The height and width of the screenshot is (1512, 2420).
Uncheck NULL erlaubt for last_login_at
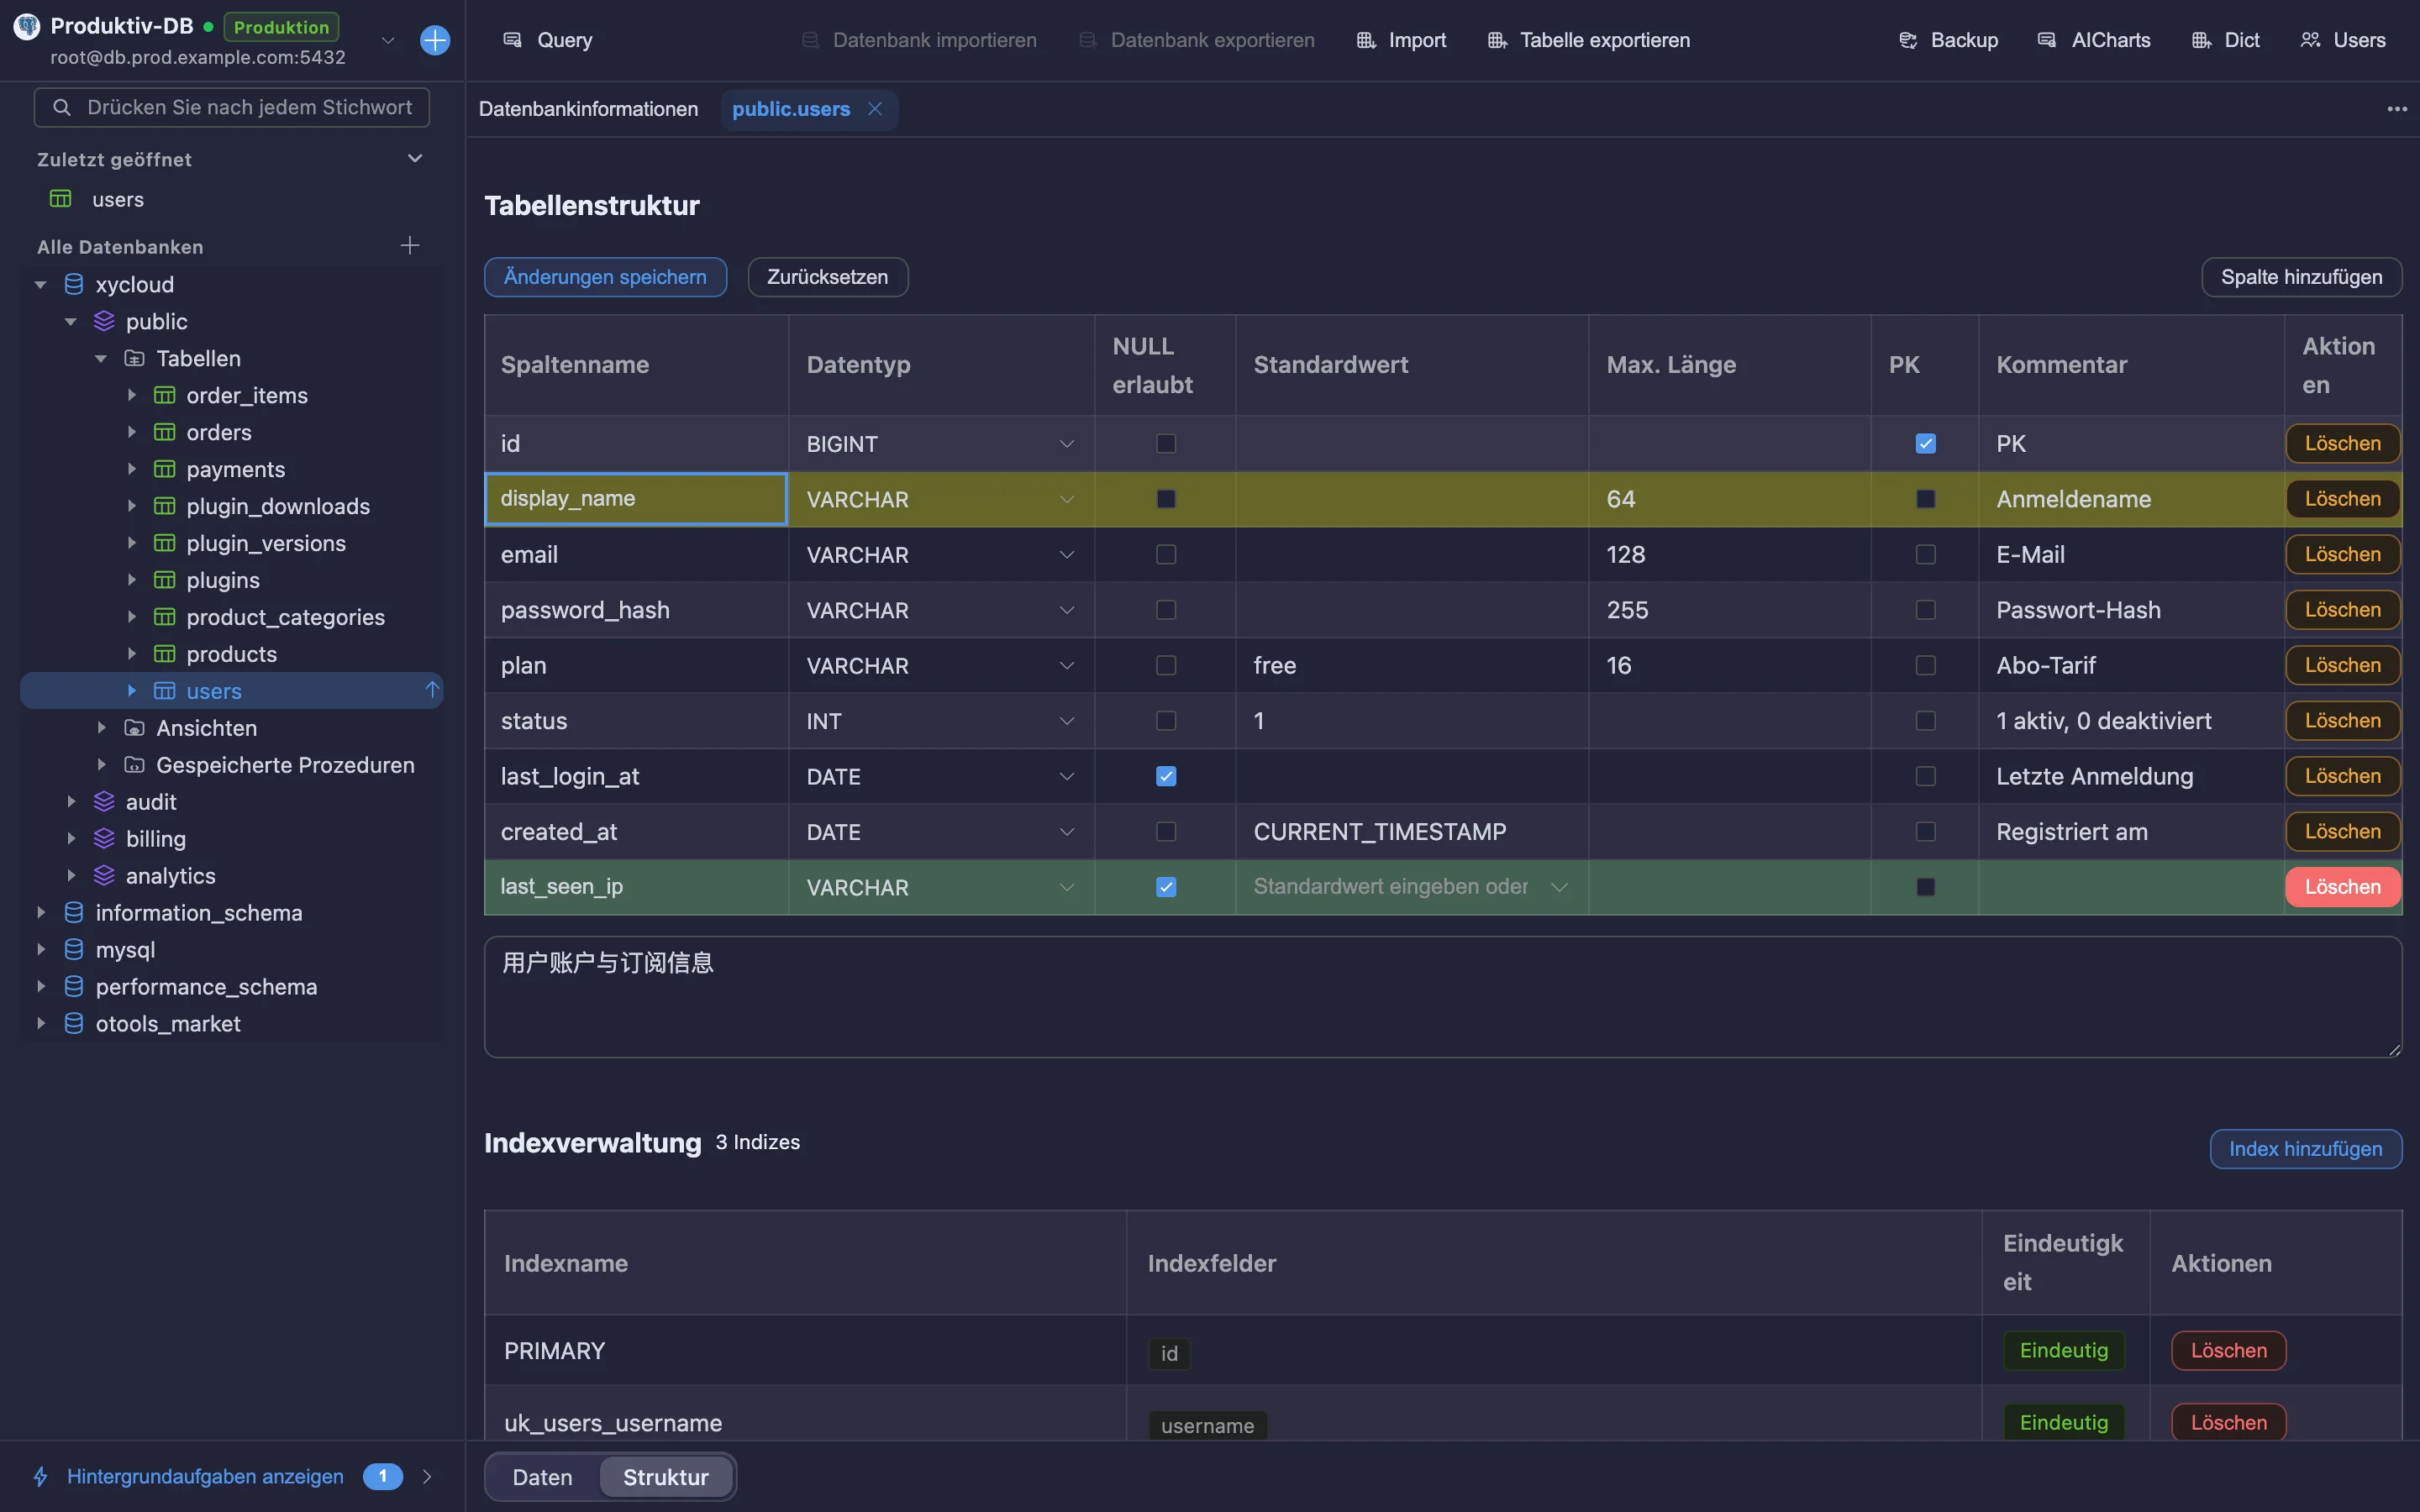[1166, 776]
